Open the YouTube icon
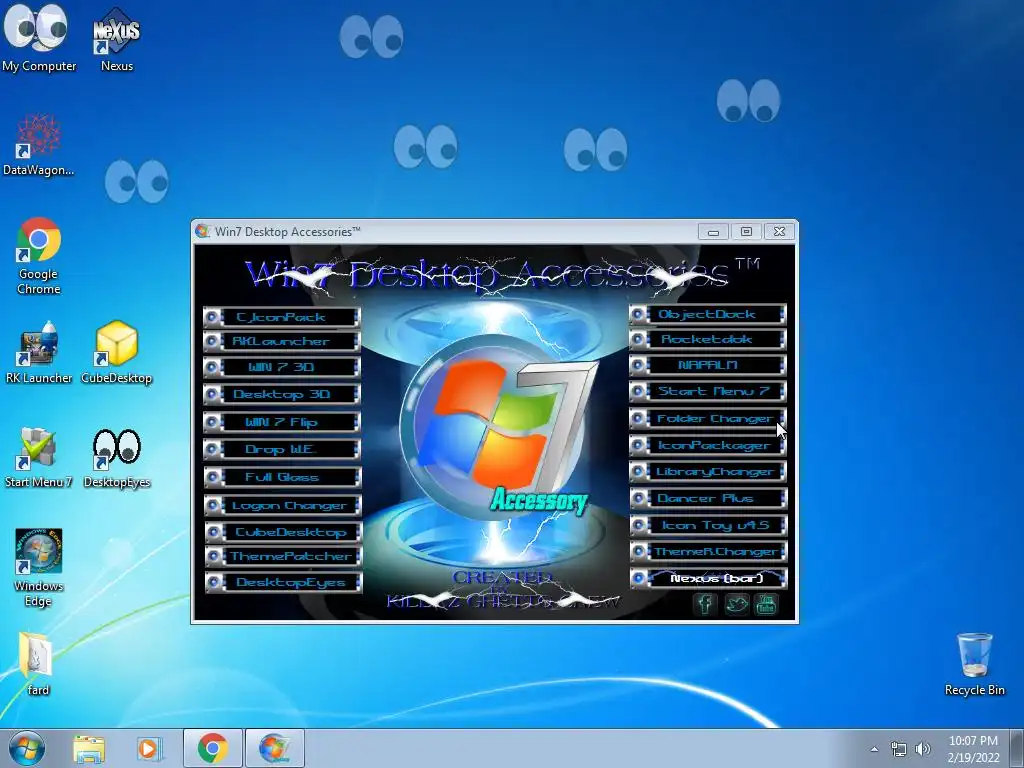 pos(766,603)
